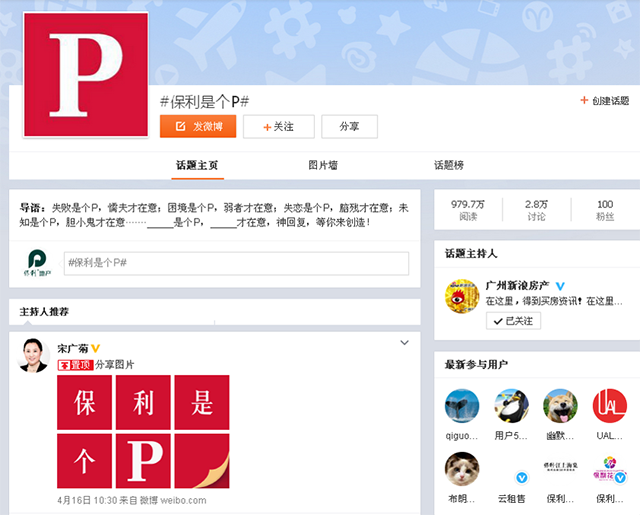Click the 保利地产 green avatar icon
Image resolution: width=640 pixels, height=515 pixels.
37,263
